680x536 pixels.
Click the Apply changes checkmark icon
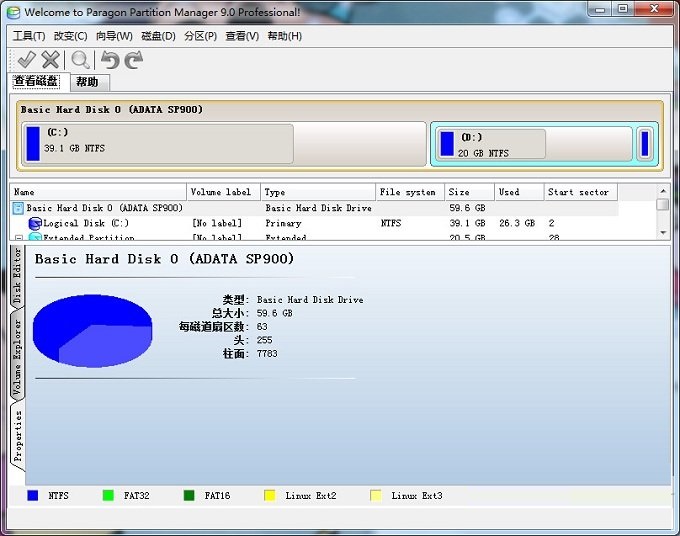27,60
